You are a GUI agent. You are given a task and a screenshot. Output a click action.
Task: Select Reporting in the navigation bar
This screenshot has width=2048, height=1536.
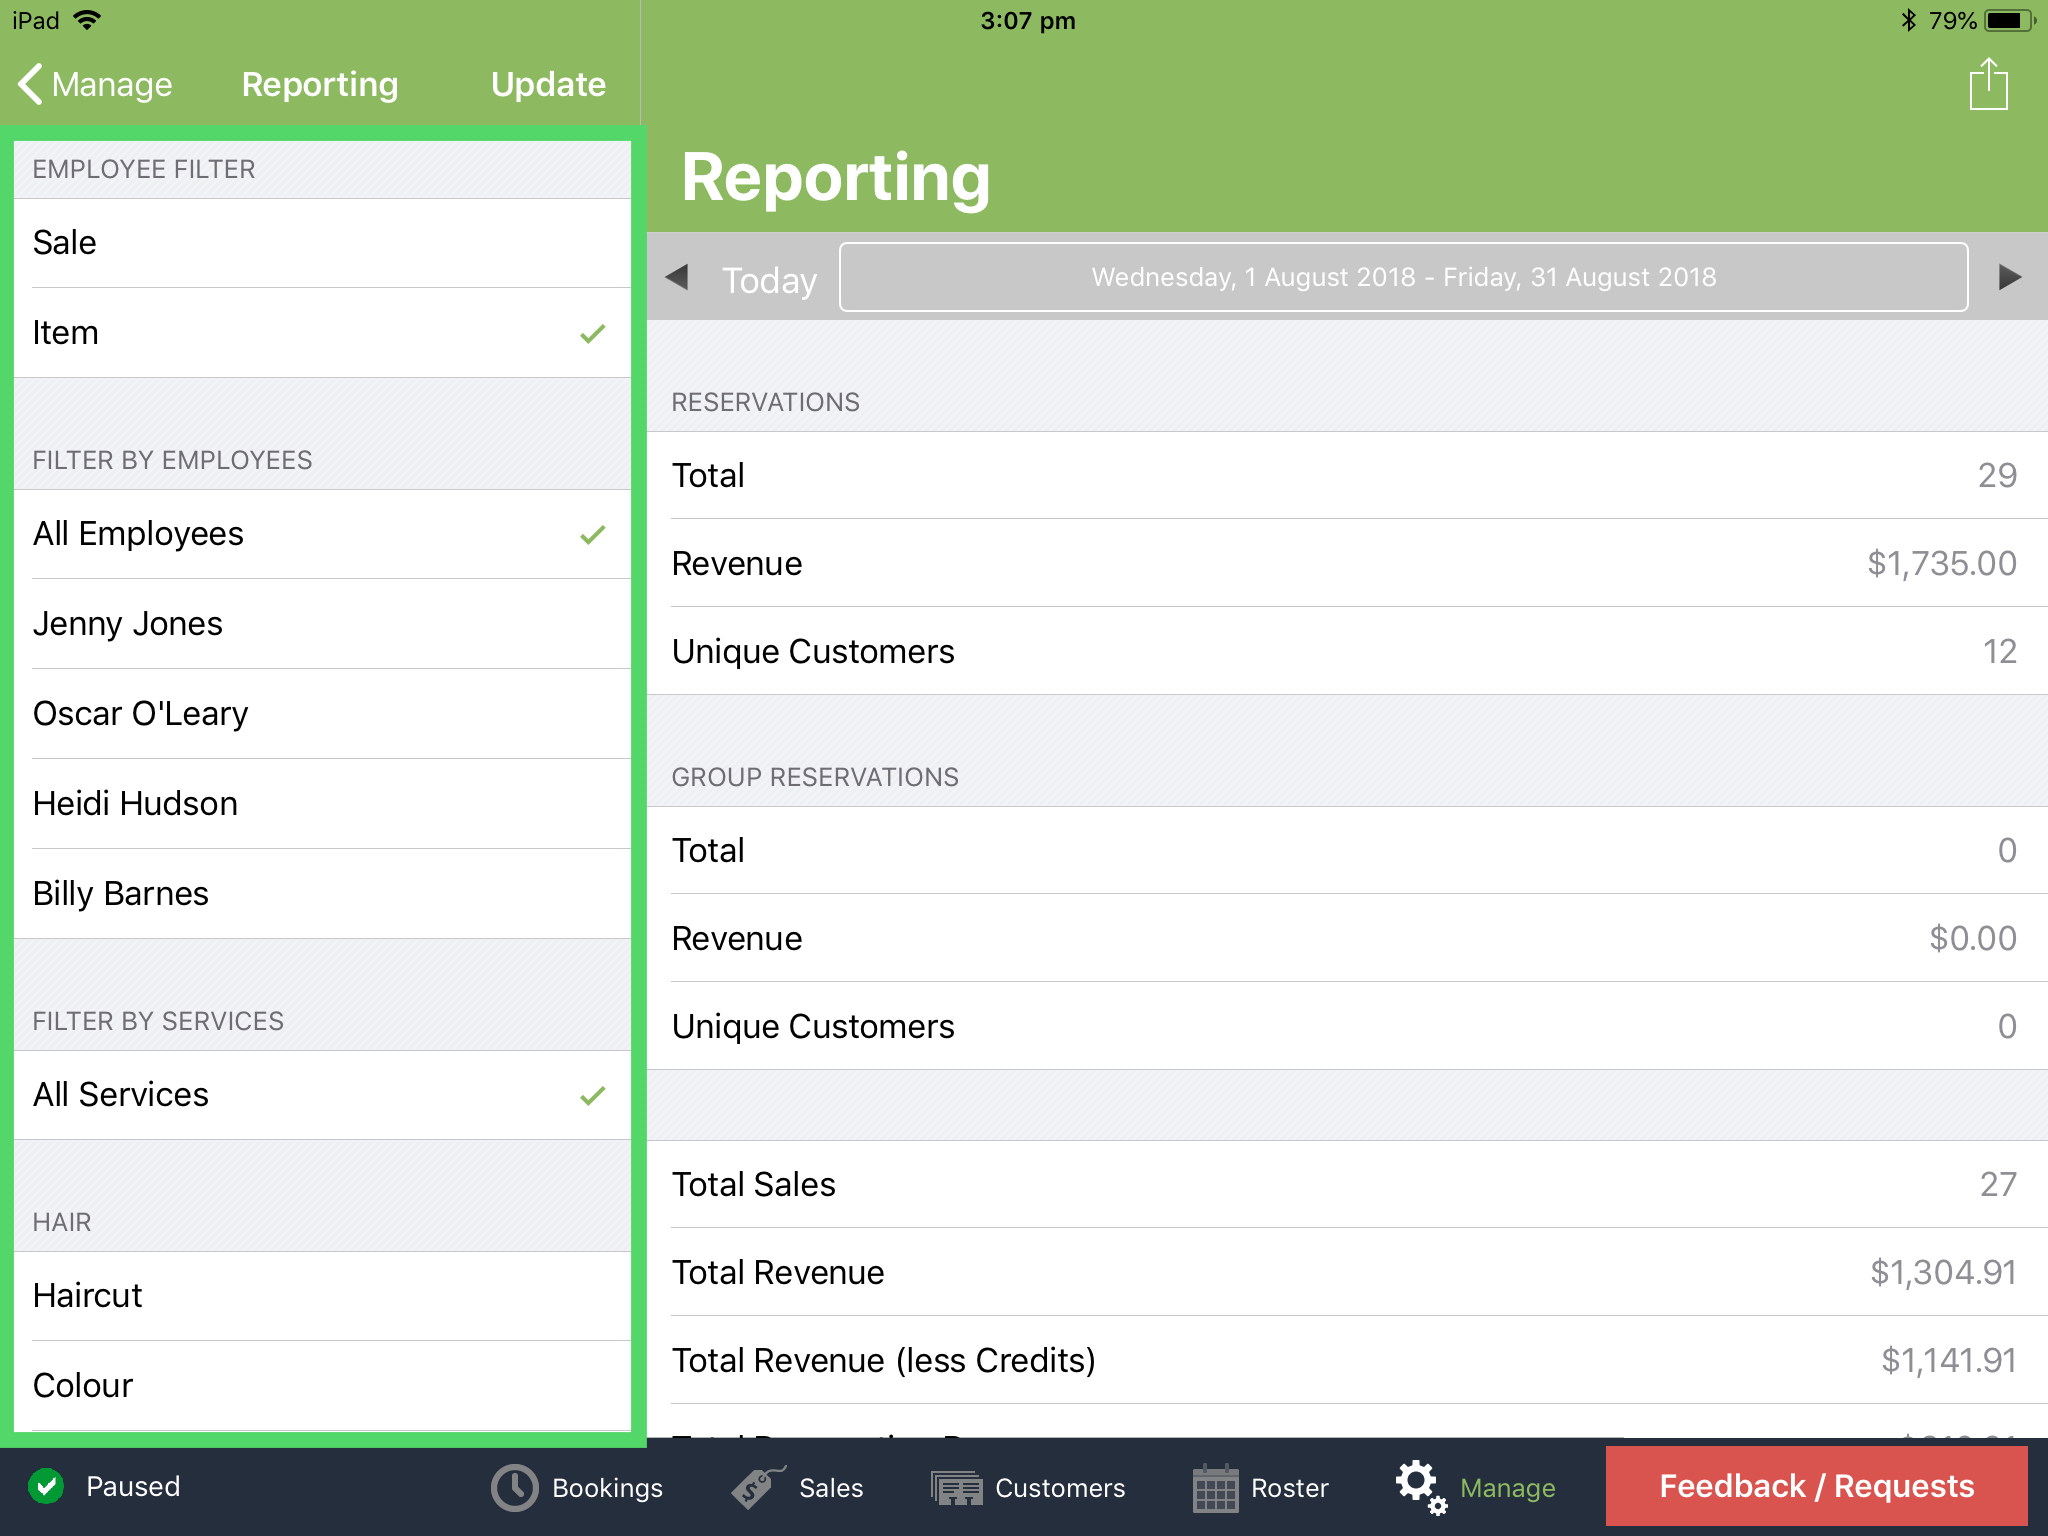click(319, 84)
